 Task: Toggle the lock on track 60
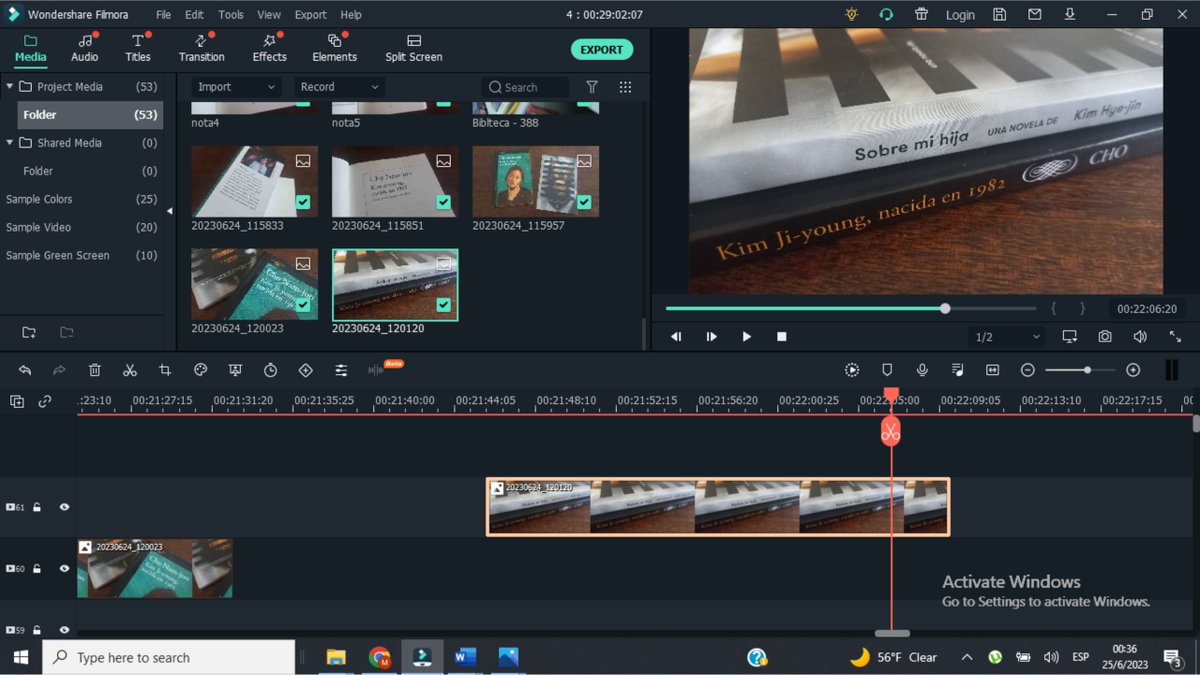[x=37, y=569]
